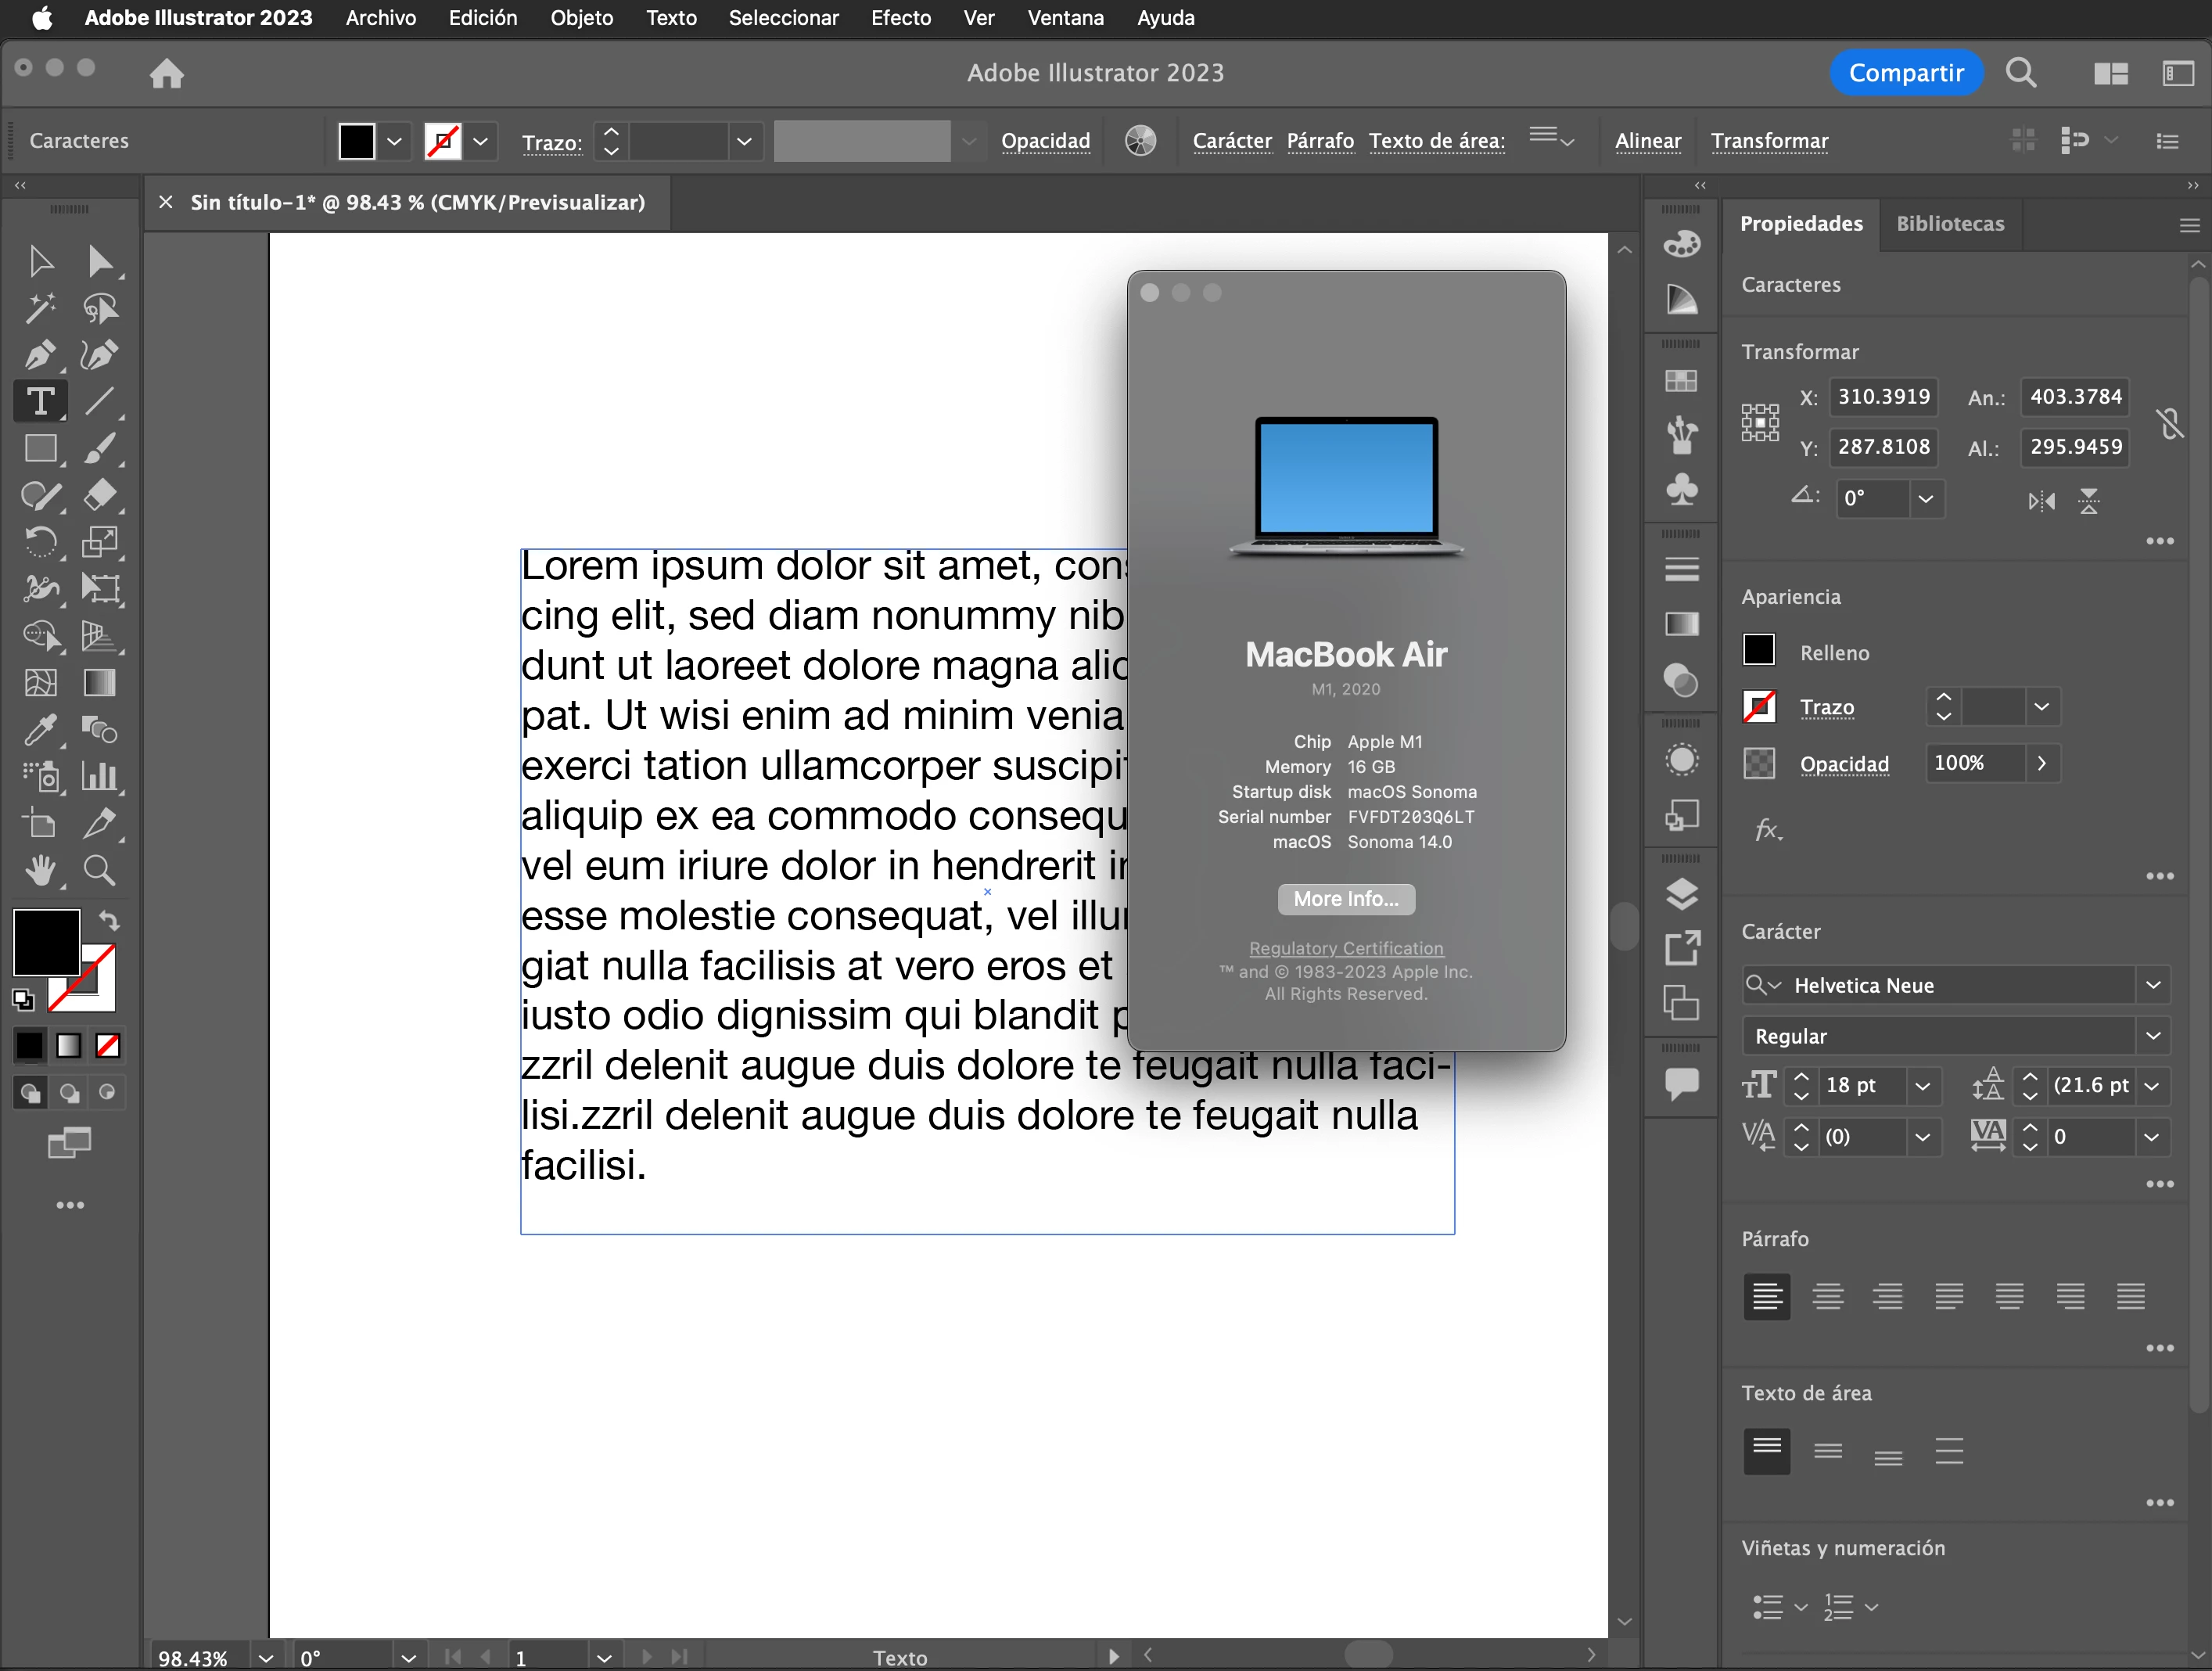Toggle constrain width and height proportions
The height and width of the screenshot is (1671, 2212).
tap(2169, 423)
